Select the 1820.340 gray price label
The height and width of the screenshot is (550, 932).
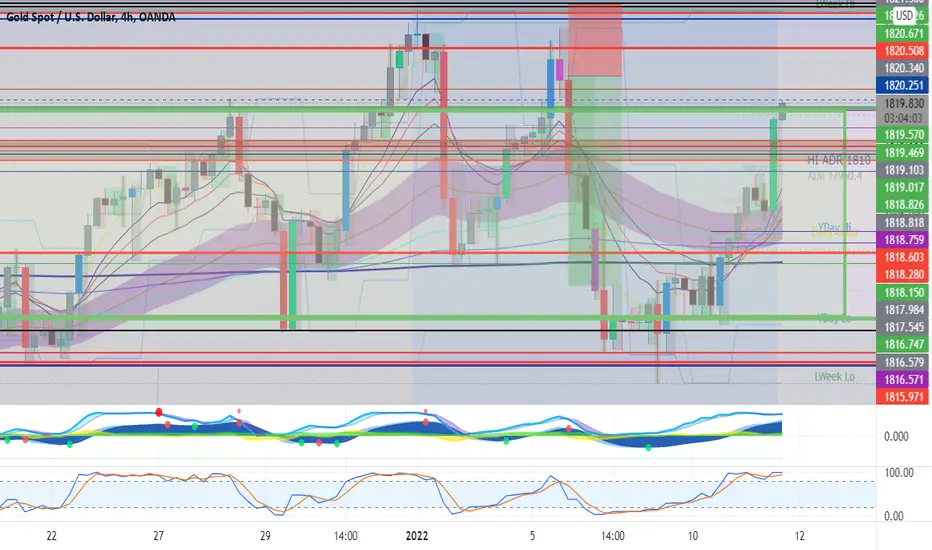(x=903, y=68)
